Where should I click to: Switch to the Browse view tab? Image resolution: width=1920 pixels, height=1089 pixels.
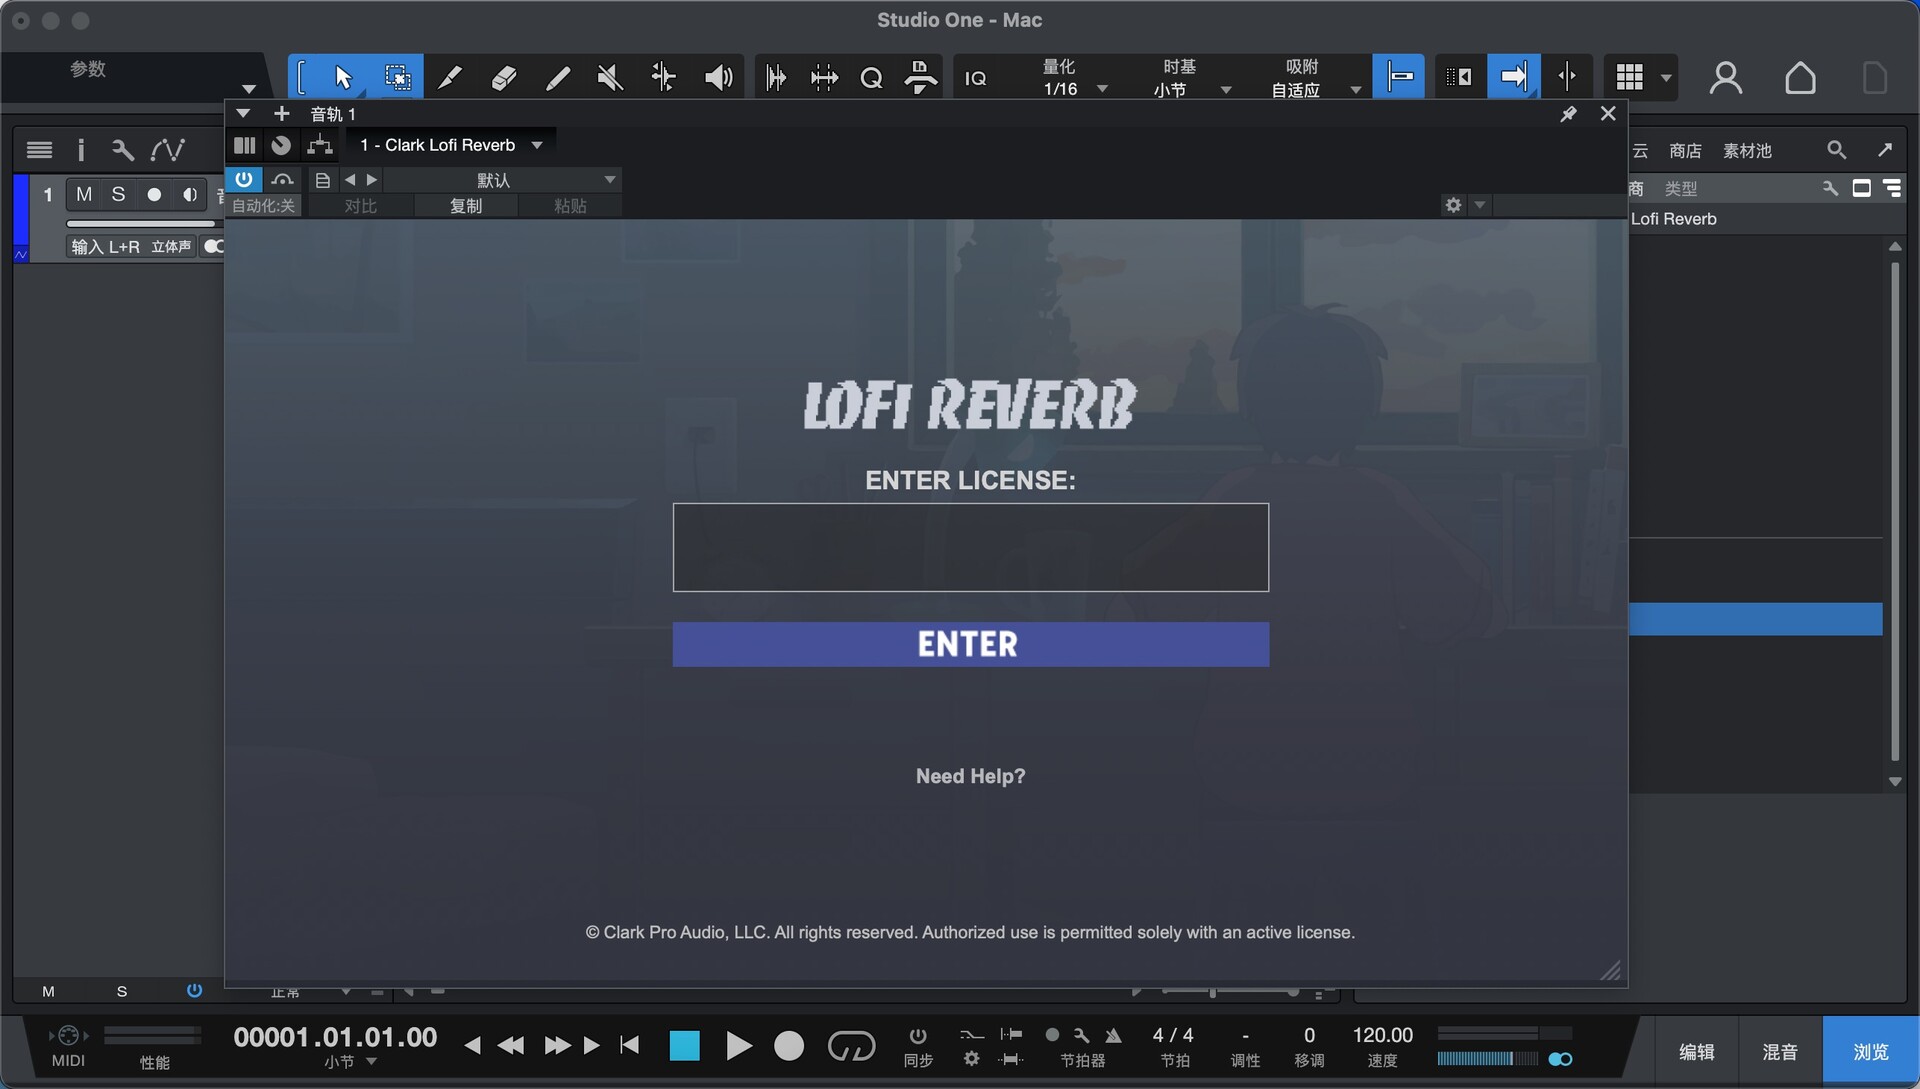click(x=1870, y=1052)
